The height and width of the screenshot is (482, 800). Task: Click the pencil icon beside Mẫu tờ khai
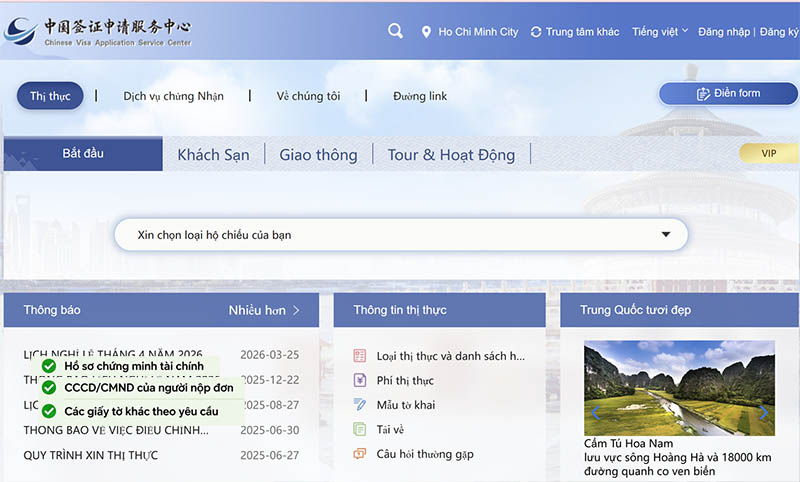[360, 404]
